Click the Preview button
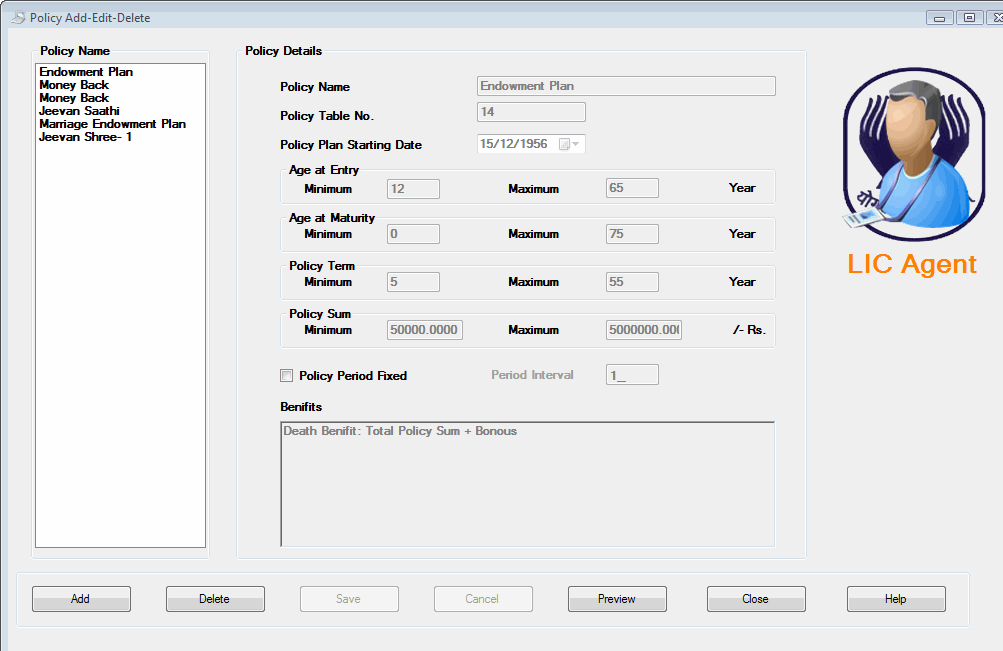This screenshot has width=1003, height=651. point(616,598)
